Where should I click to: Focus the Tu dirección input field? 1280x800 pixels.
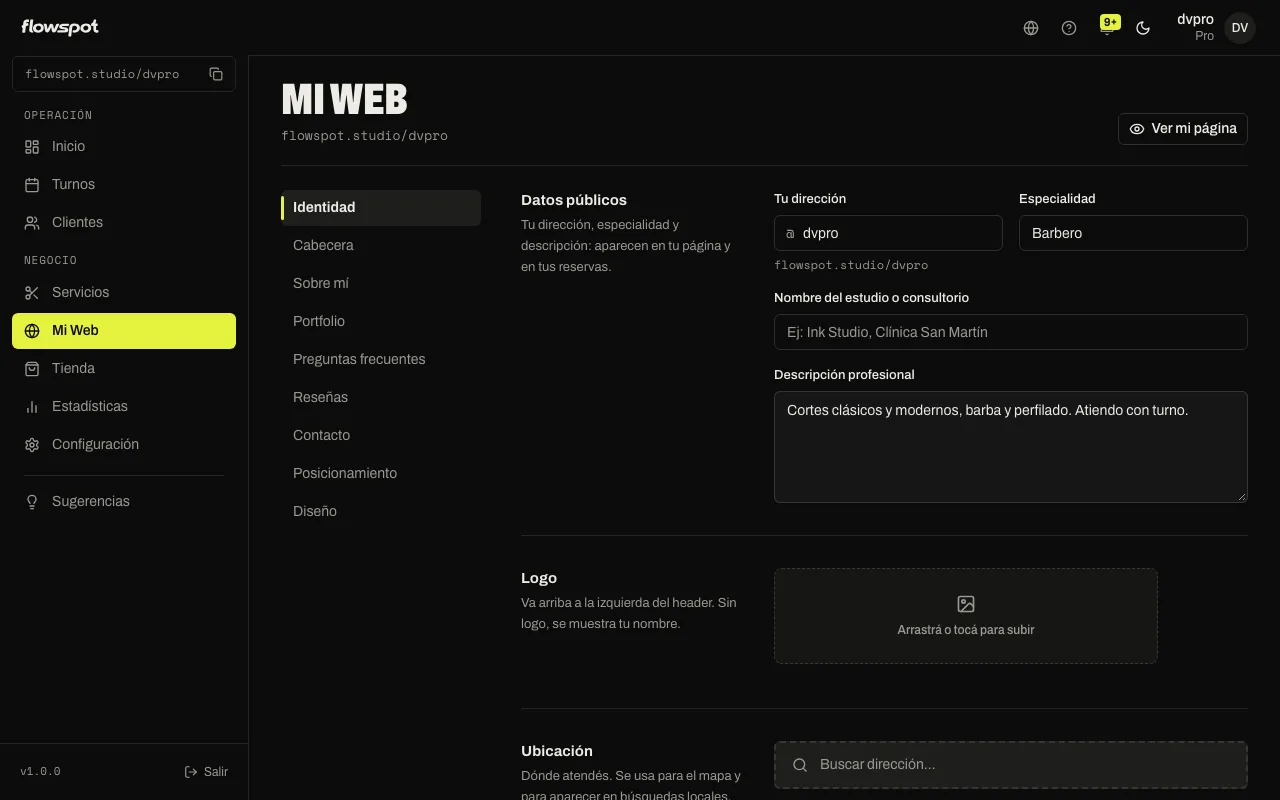click(x=888, y=233)
